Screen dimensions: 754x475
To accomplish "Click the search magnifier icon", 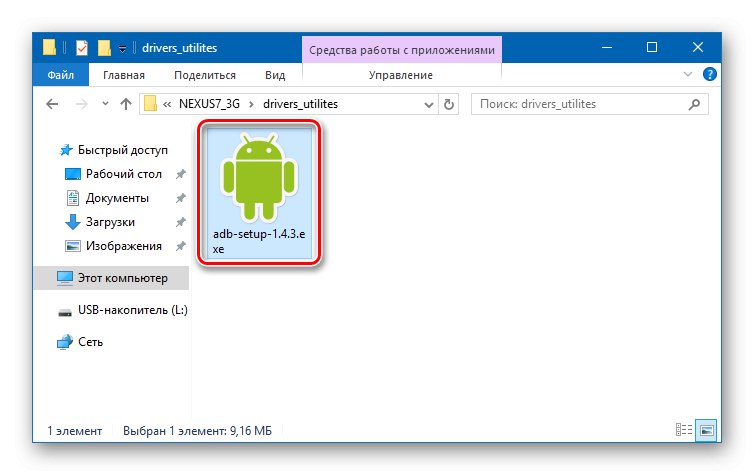I will pos(694,104).
